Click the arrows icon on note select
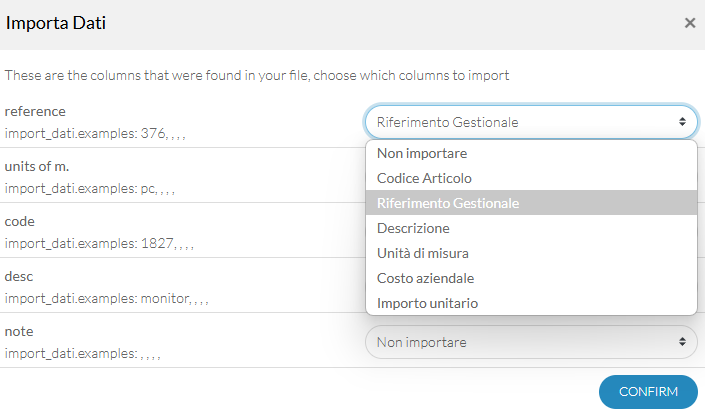The height and width of the screenshot is (414, 705). (x=682, y=342)
